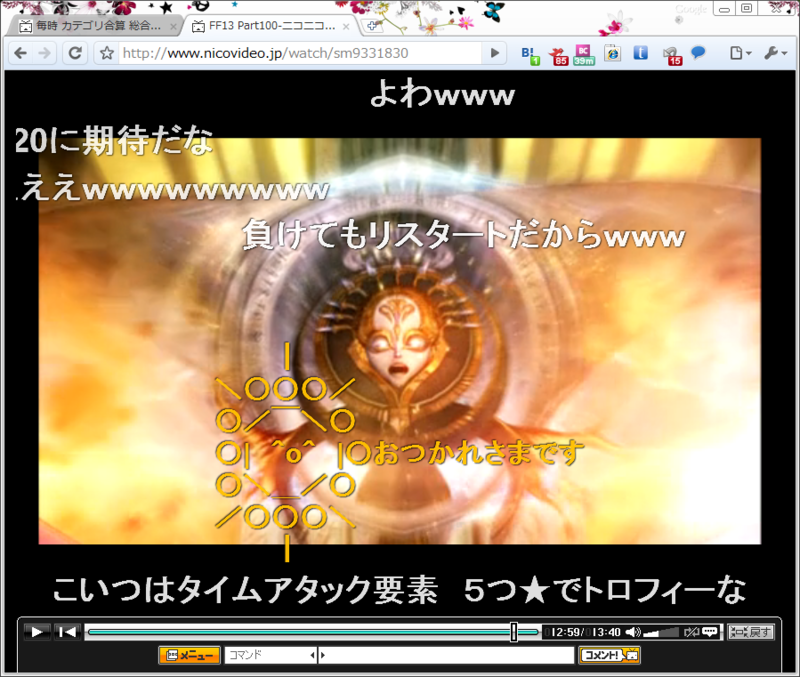The width and height of the screenshot is (800, 677).
Task: Open the page menu dropdown
Action: (x=740, y=53)
